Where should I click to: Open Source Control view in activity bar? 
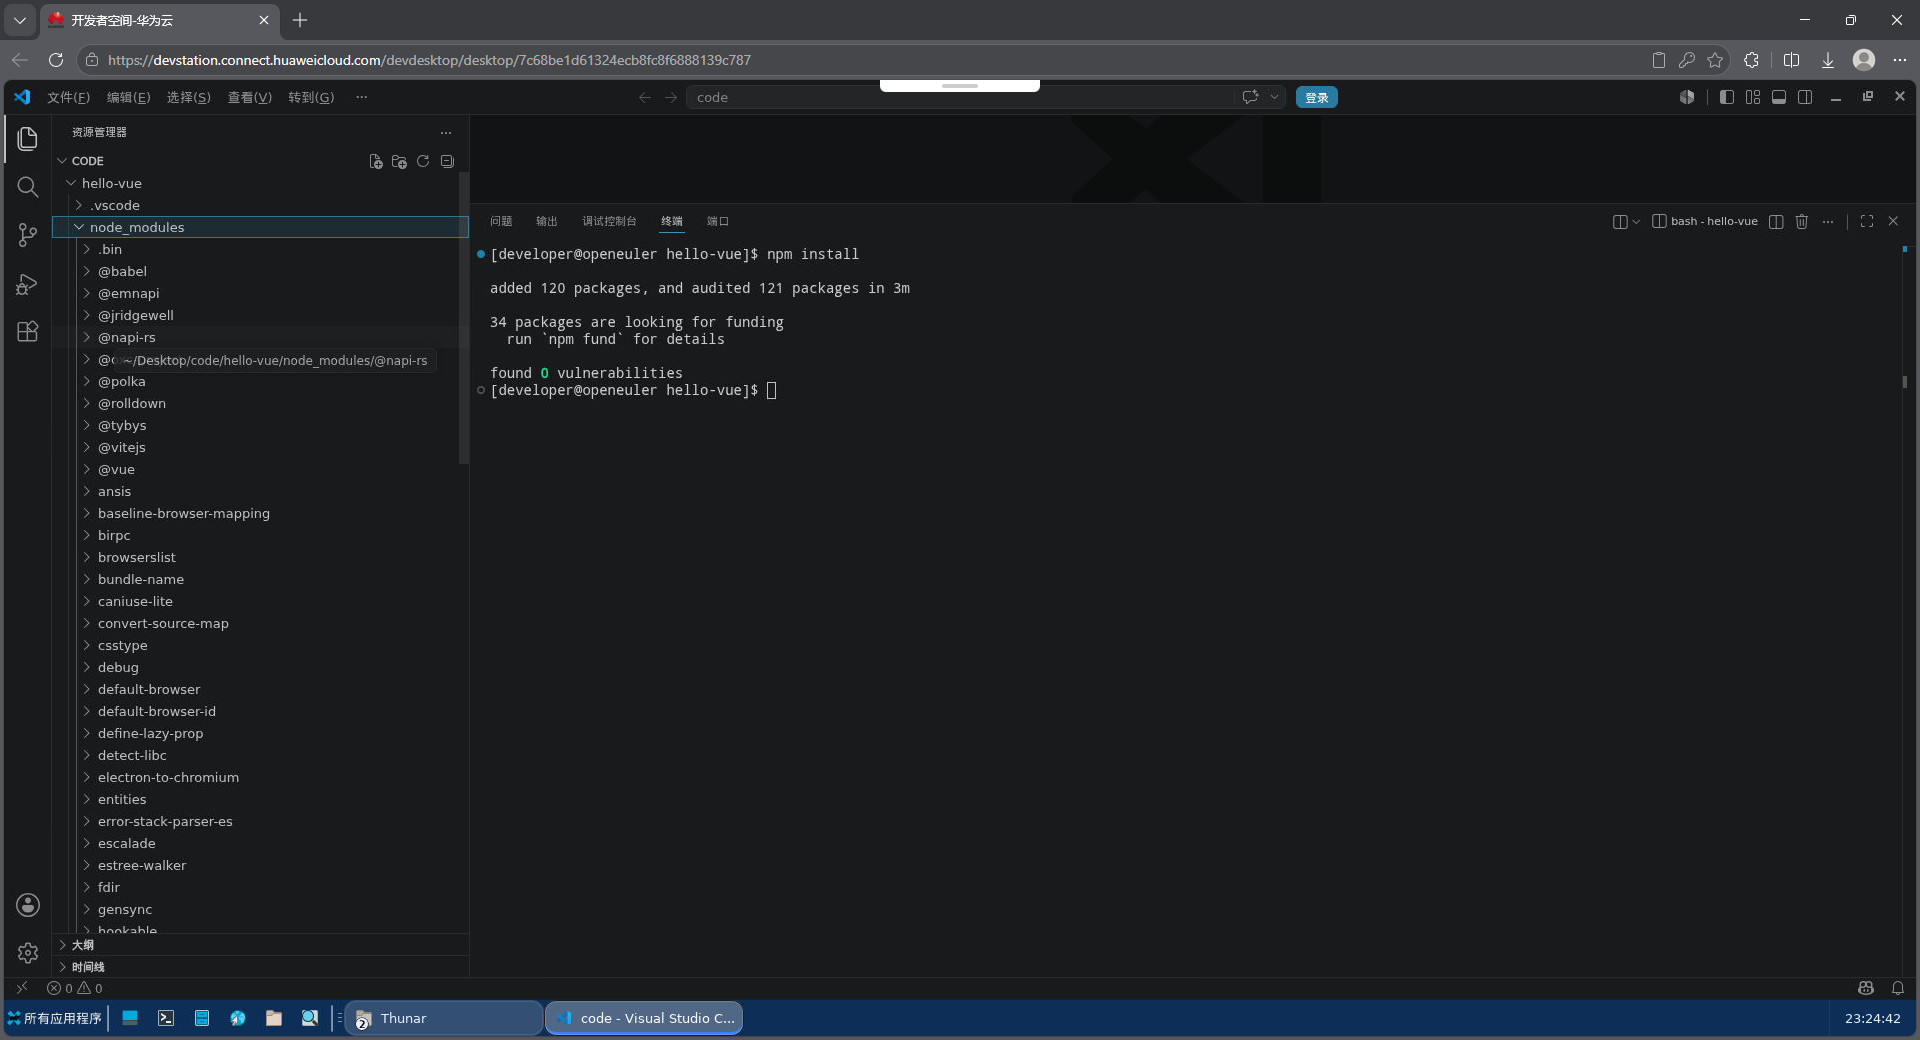point(28,235)
